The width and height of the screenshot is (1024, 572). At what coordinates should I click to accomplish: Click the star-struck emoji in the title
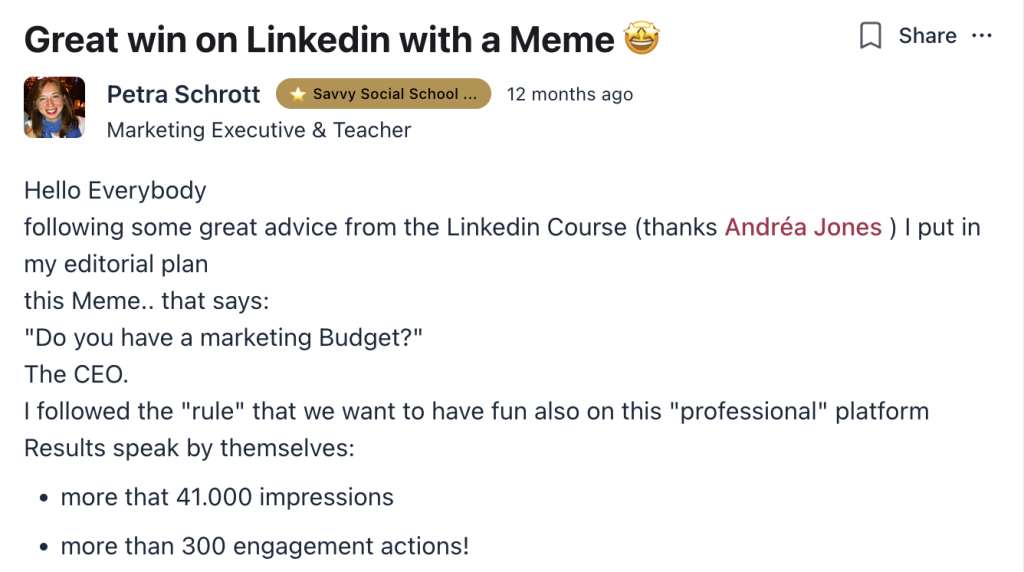pyautogui.click(x=641, y=39)
